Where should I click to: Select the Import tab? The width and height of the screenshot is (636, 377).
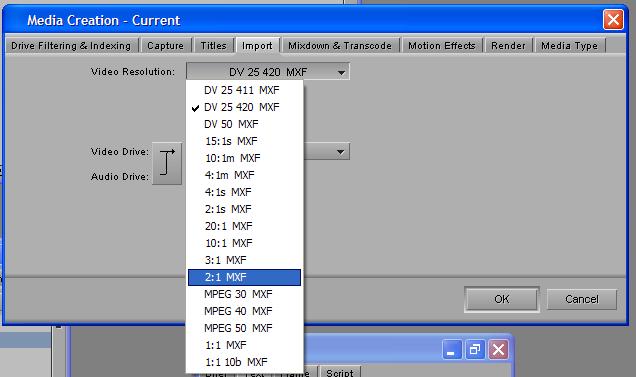tap(257, 45)
